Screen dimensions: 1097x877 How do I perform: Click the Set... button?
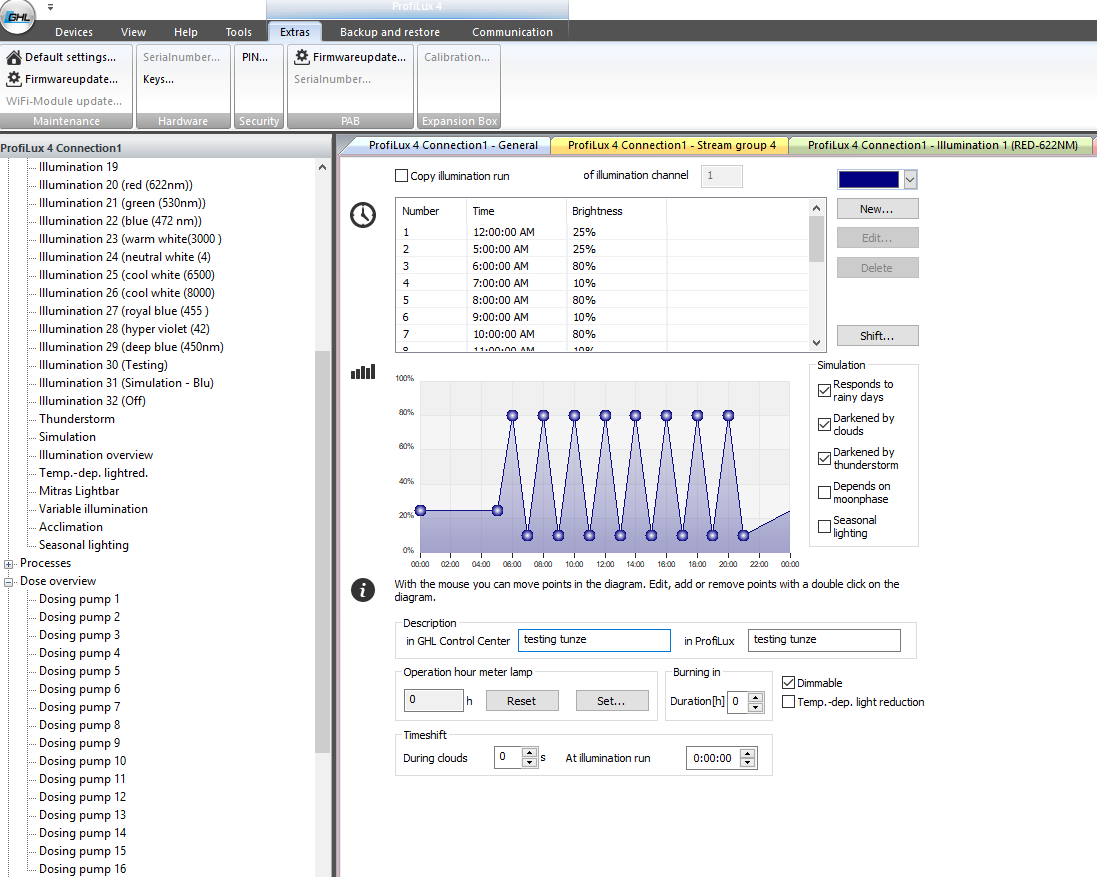coord(611,701)
